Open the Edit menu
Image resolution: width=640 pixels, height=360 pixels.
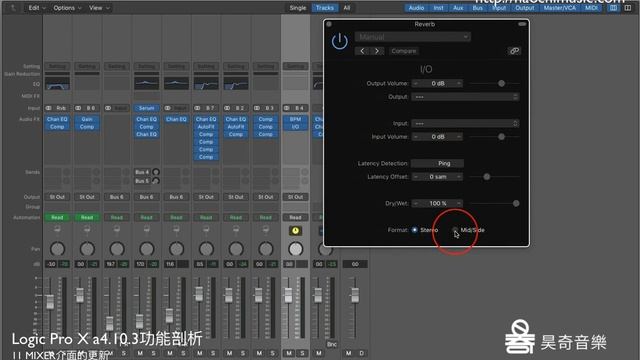point(37,8)
